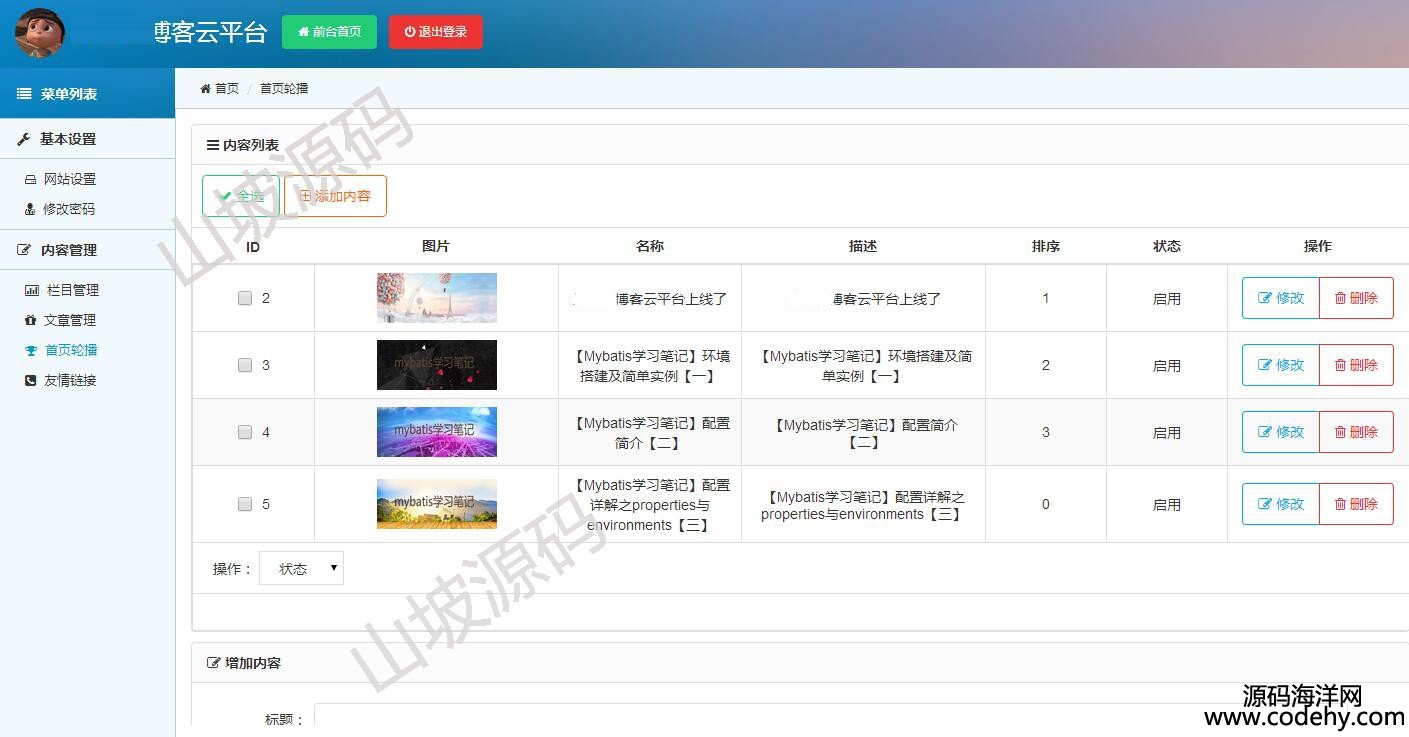Open the 状态 operation dropdown
This screenshot has height=737, width=1409.
(301, 569)
